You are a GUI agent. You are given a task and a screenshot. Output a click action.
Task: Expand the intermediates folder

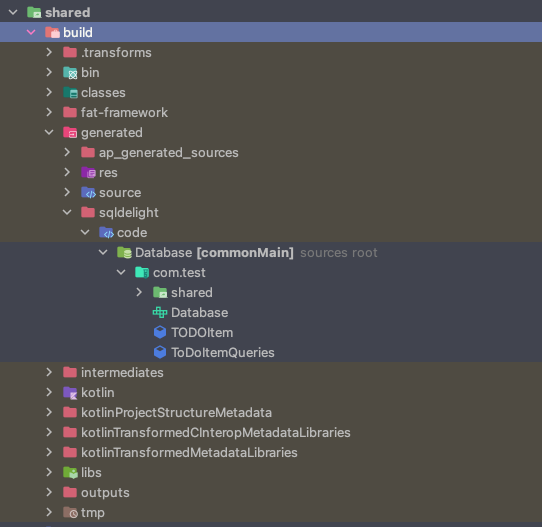(49, 372)
